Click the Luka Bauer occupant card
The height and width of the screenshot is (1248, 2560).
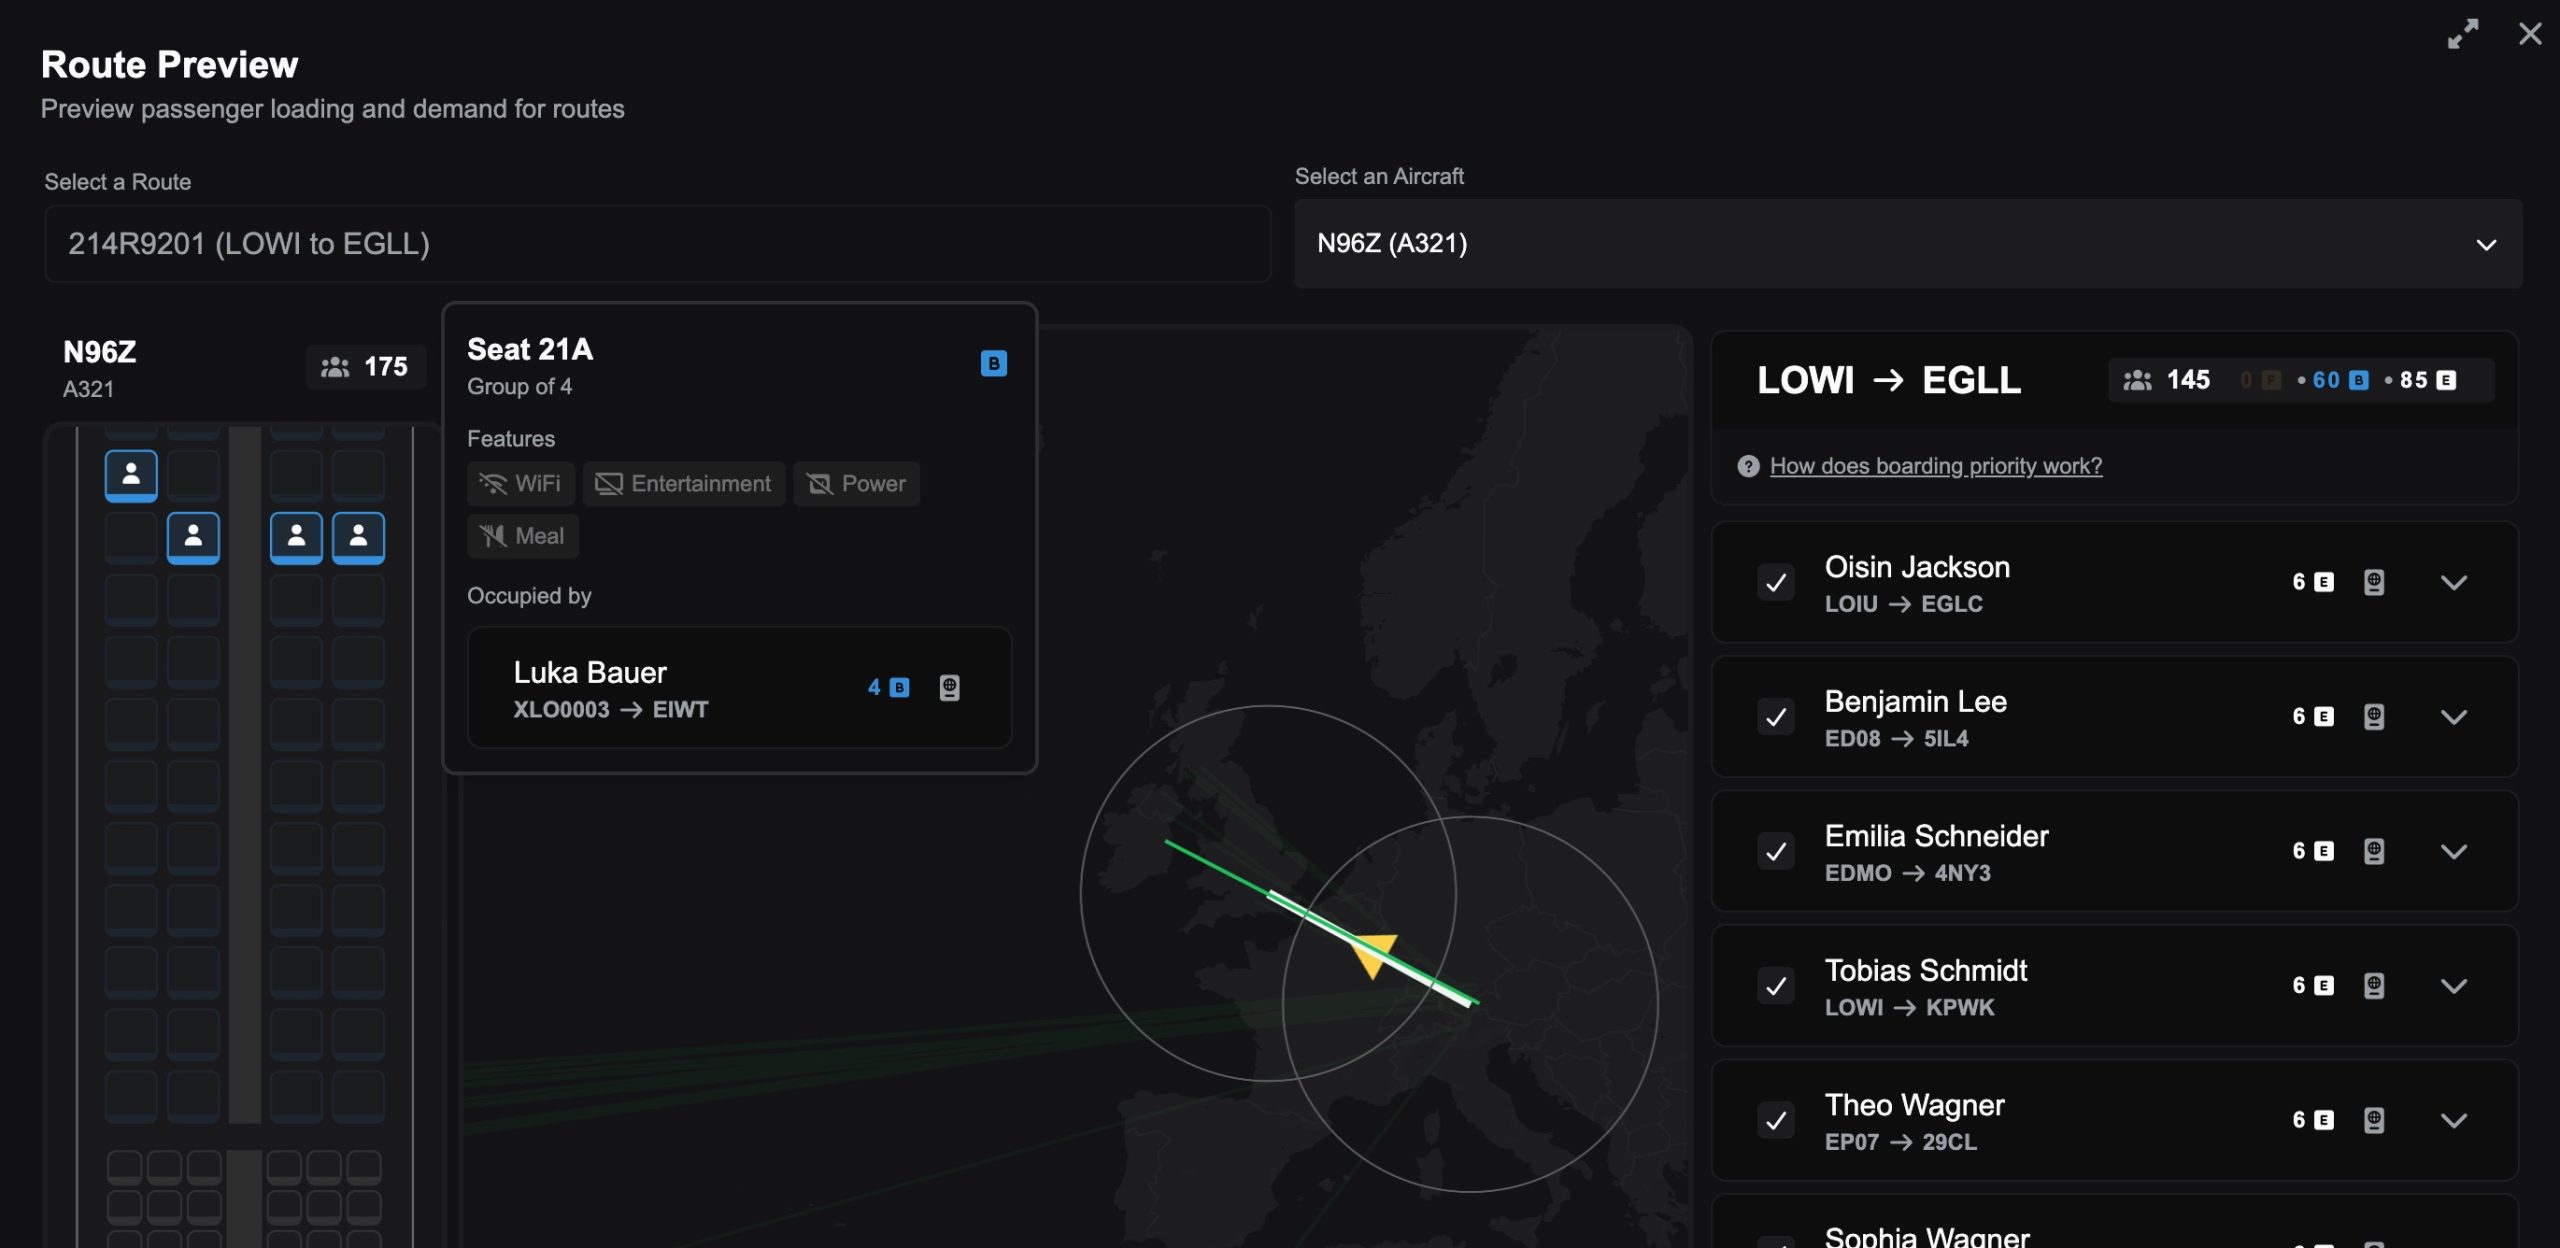tap(739, 688)
